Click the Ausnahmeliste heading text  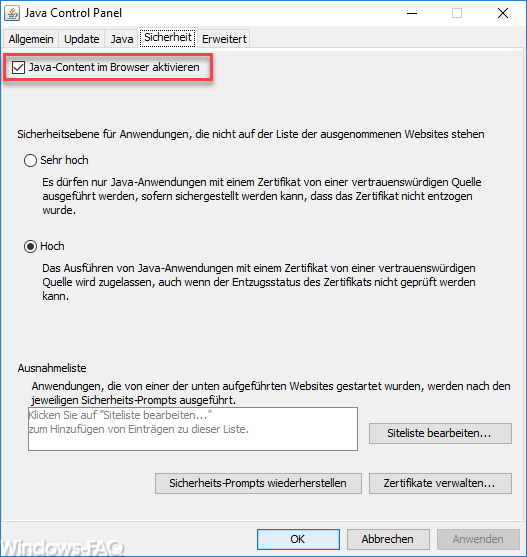tap(52, 368)
